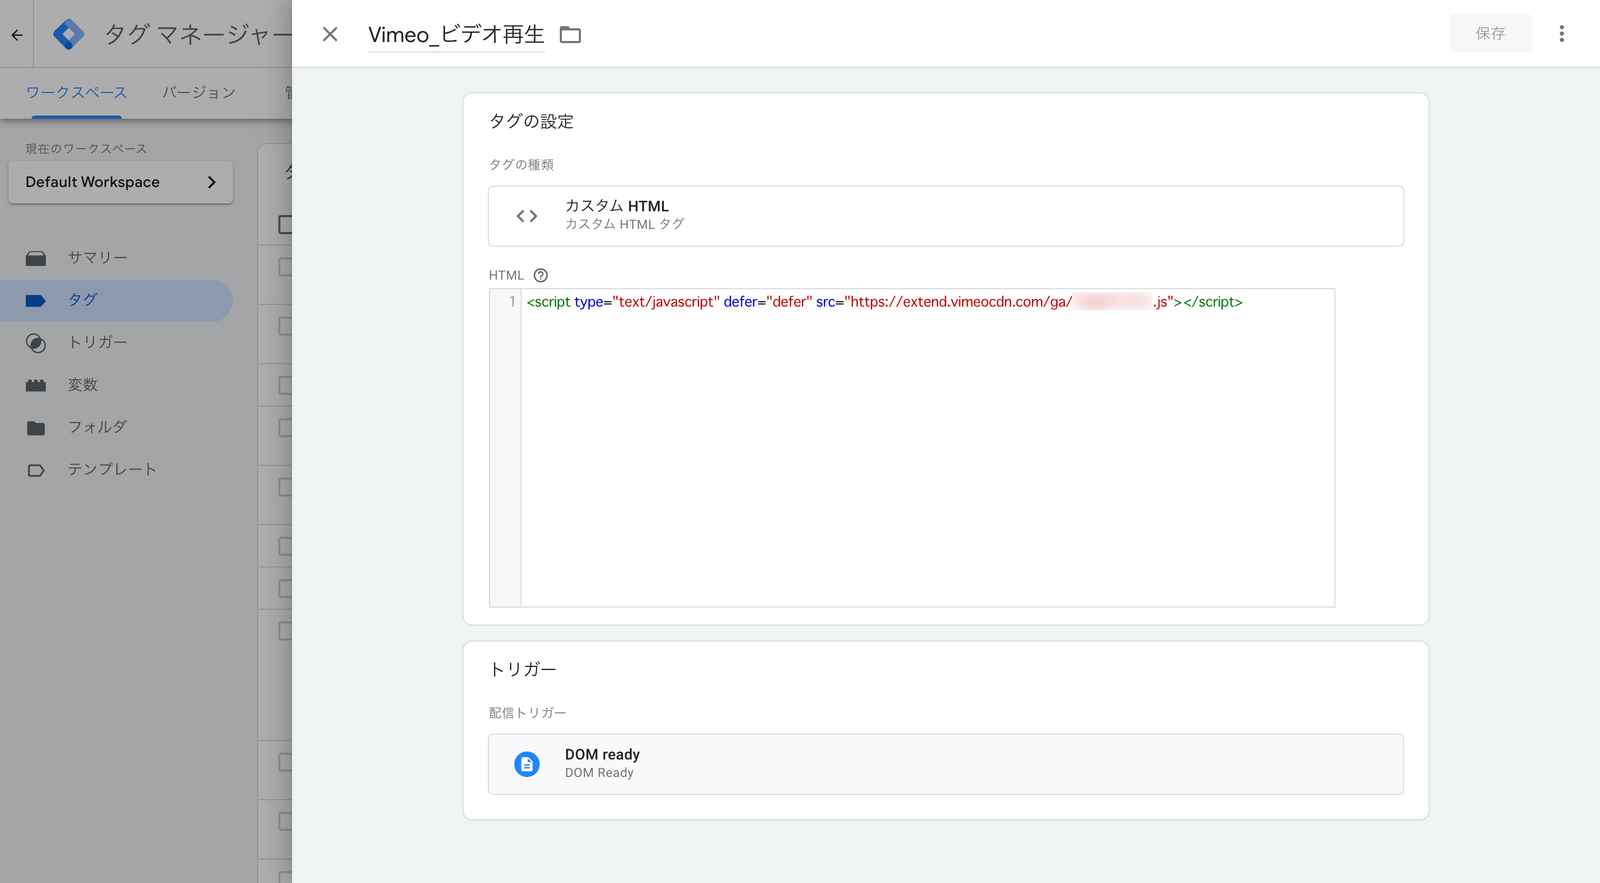Select the カスタム HTML tag type card

click(x=945, y=216)
